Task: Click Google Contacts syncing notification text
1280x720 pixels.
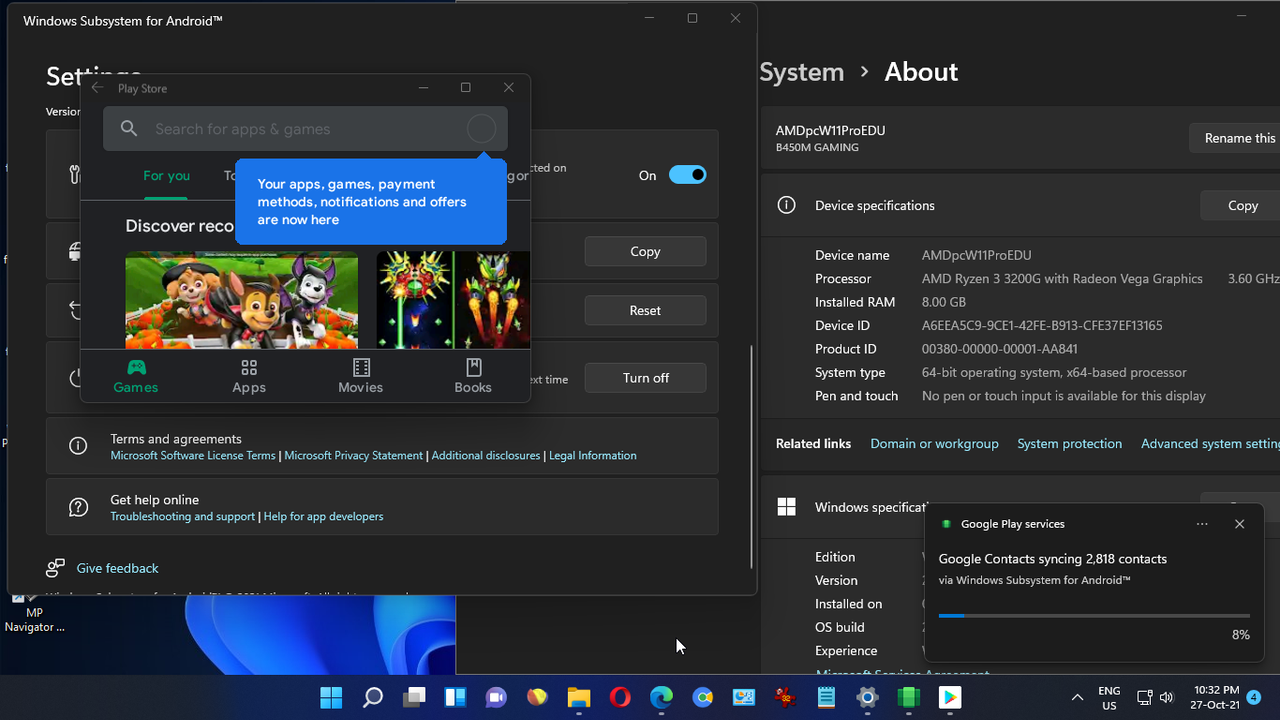Action: click(1052, 559)
